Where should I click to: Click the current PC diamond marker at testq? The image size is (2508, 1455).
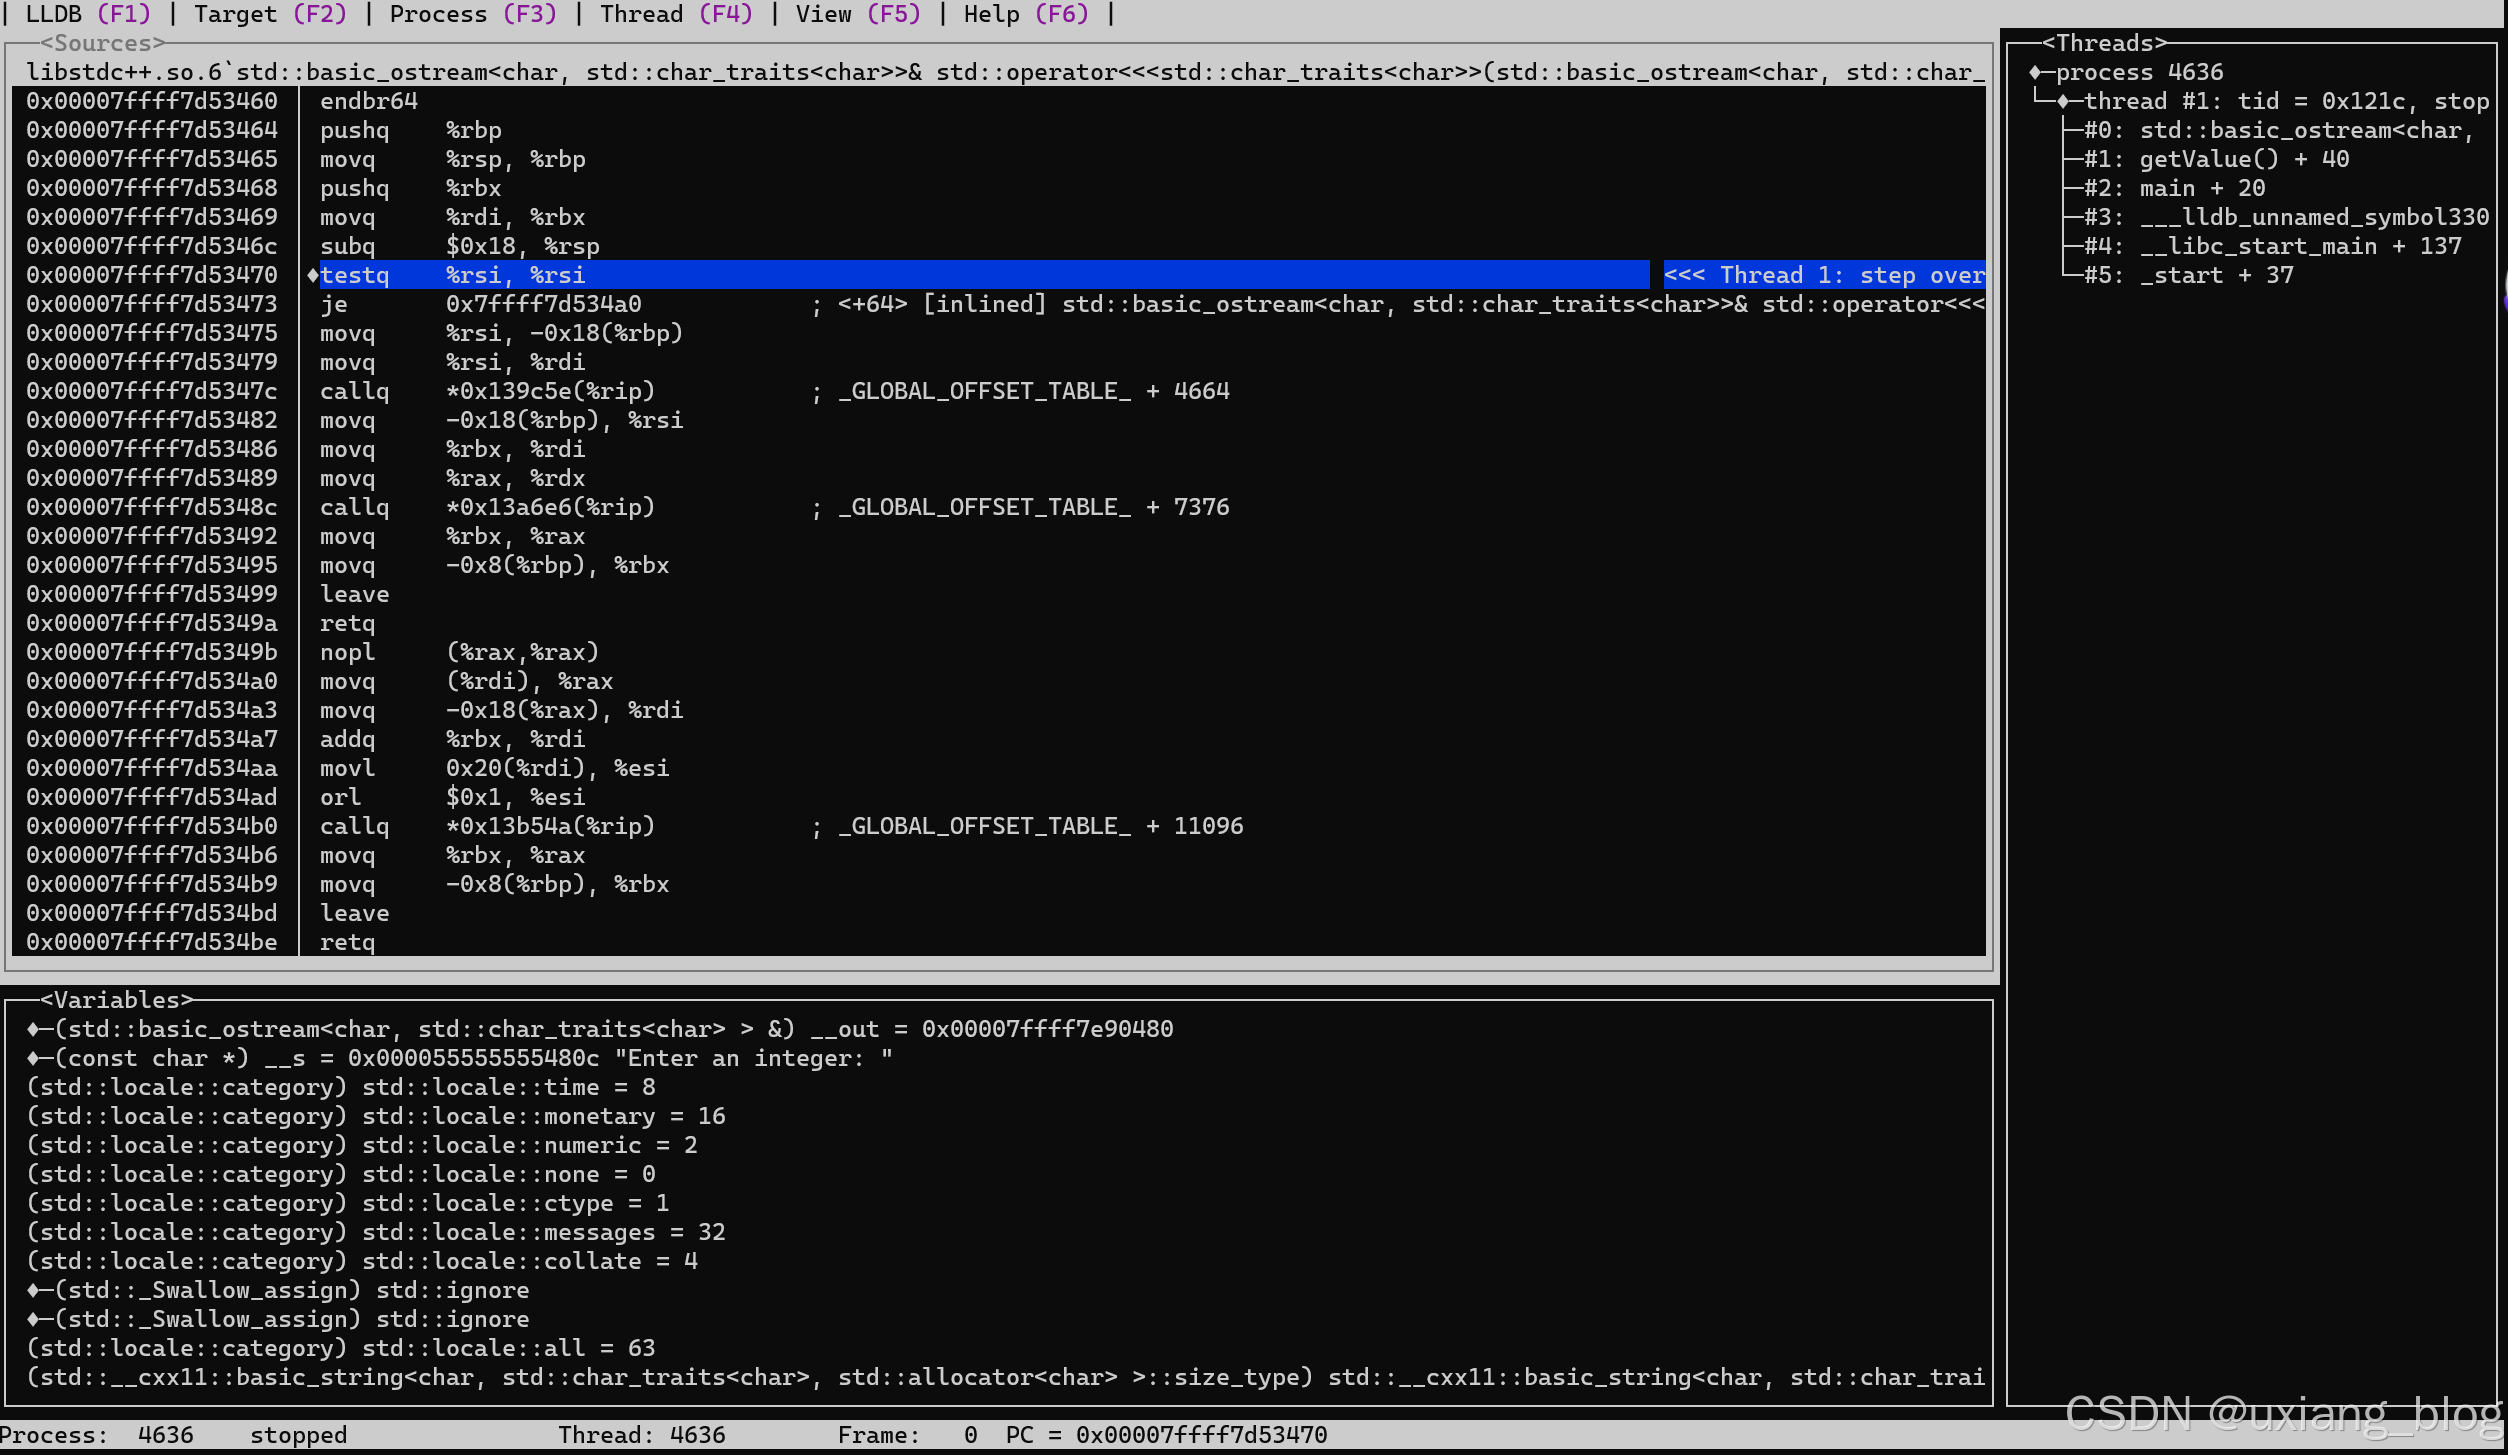(x=312, y=275)
